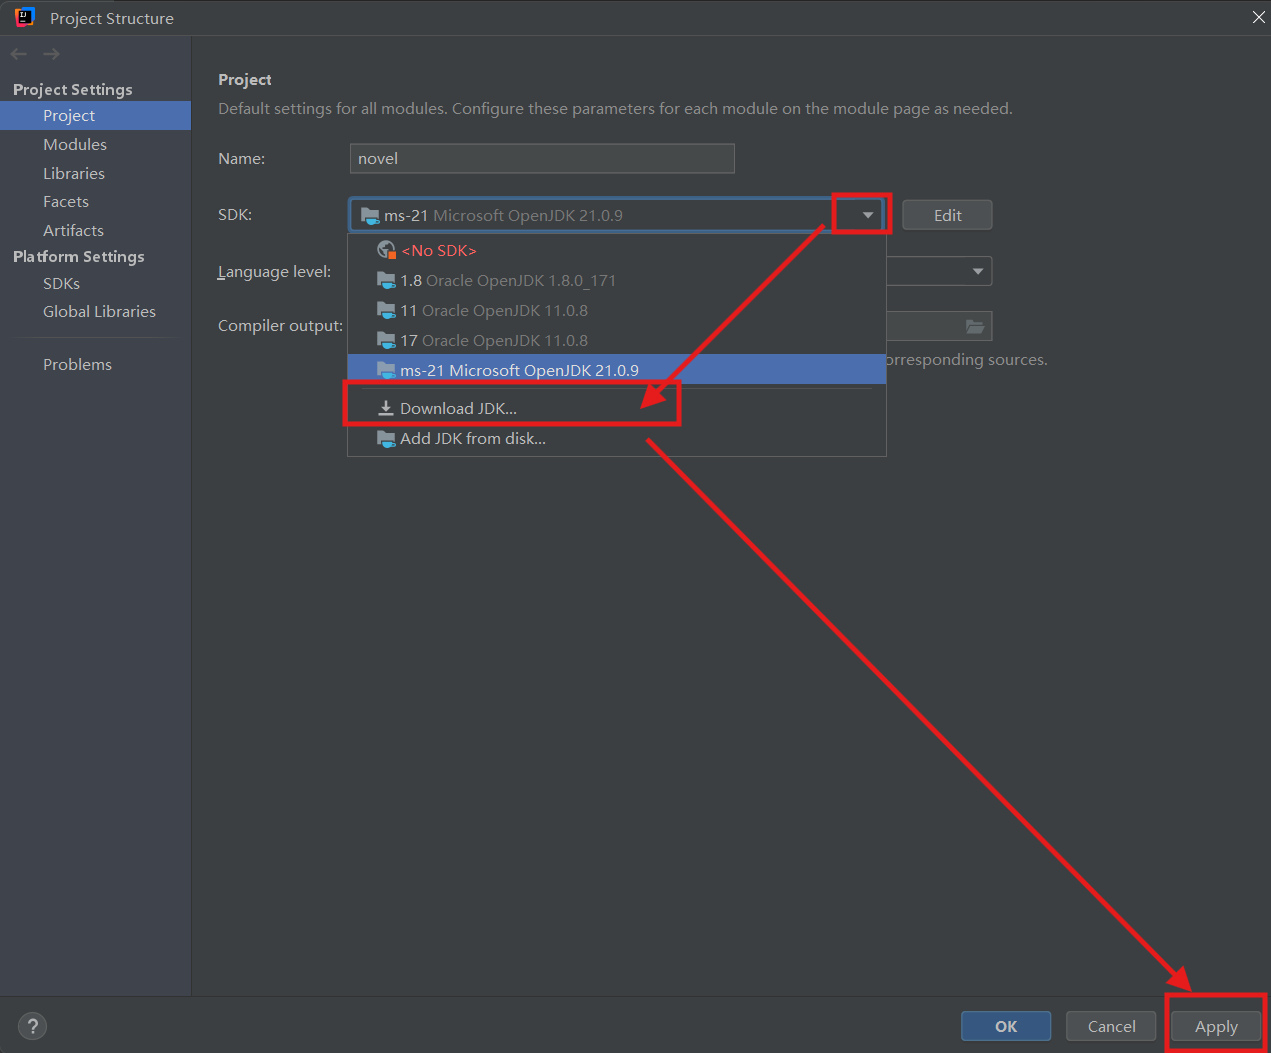The height and width of the screenshot is (1053, 1271).
Task: Select Project in the sidebar
Action: point(95,115)
